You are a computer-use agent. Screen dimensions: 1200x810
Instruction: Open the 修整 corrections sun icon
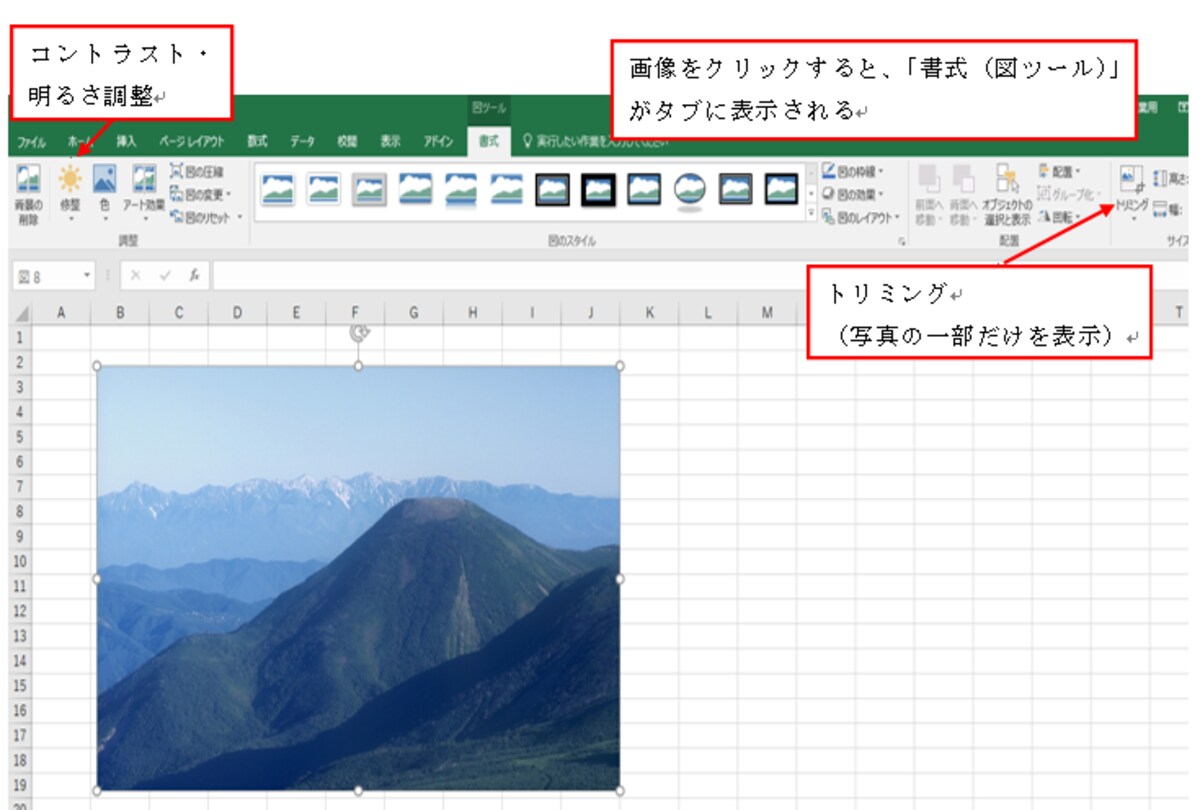pyautogui.click(x=70, y=180)
